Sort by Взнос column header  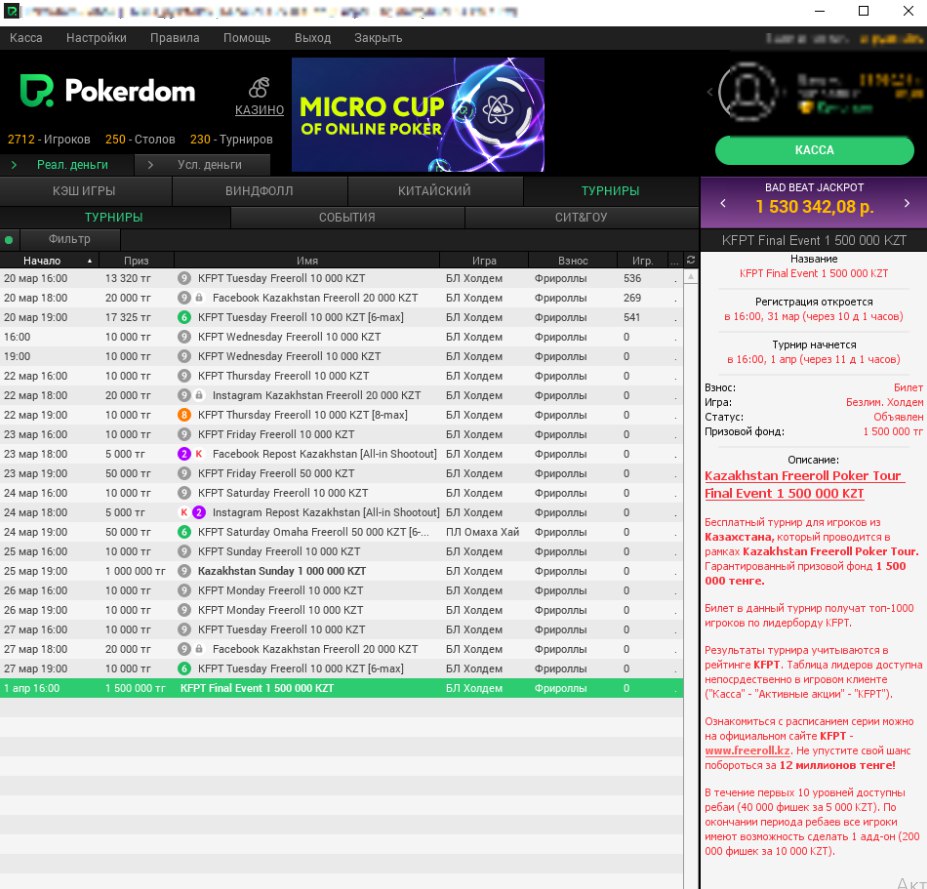573,261
